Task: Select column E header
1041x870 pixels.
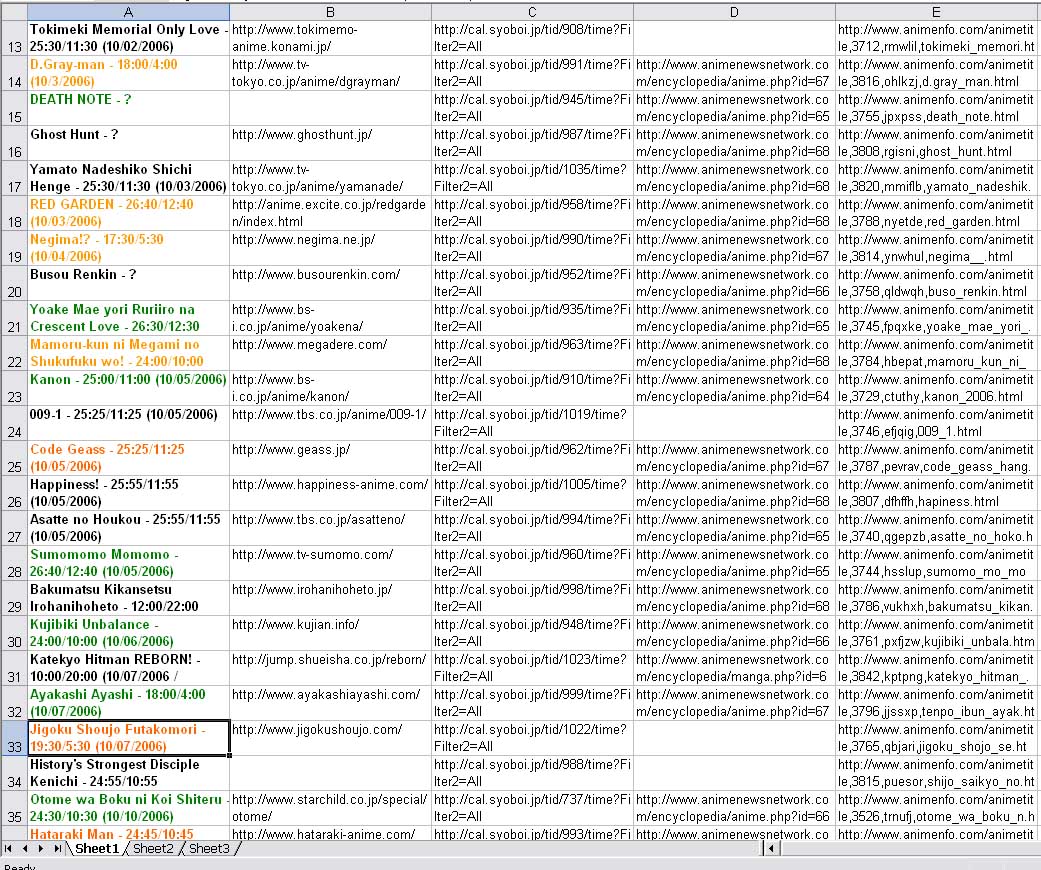Action: (x=936, y=12)
